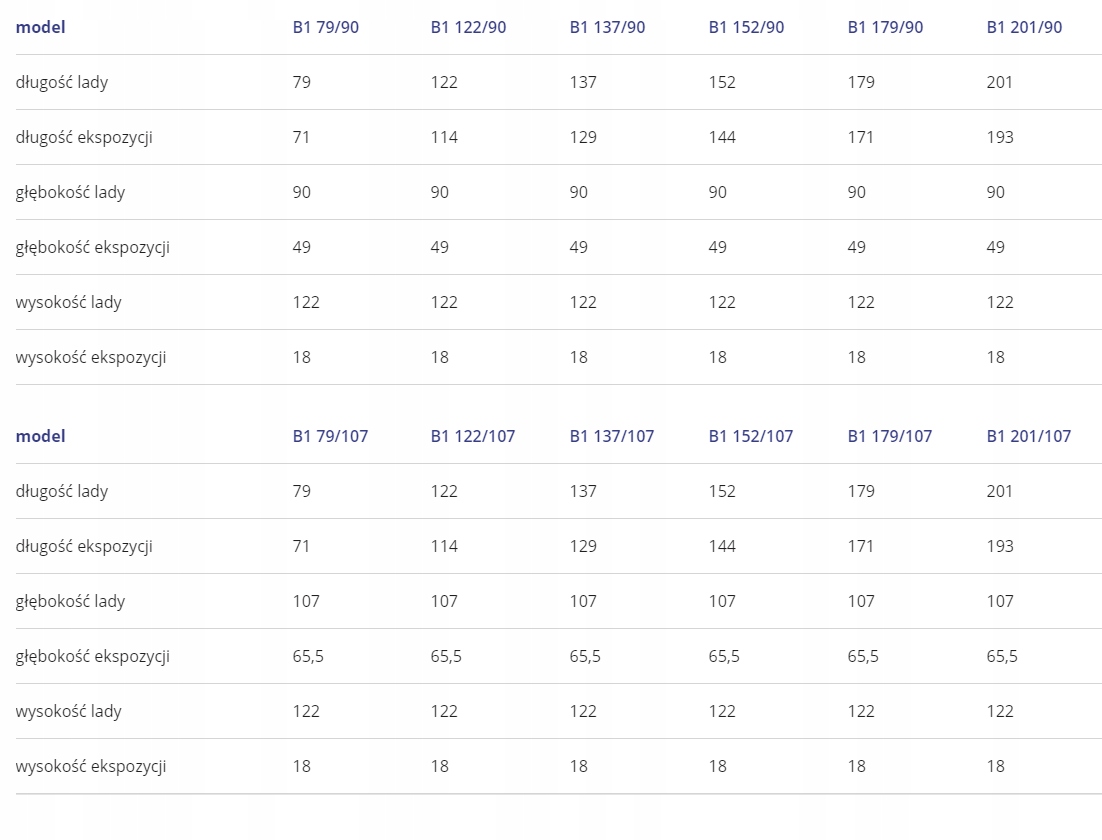Click the "B1 179/90" column header
The width and height of the screenshot is (1102, 840).
[x=885, y=27]
